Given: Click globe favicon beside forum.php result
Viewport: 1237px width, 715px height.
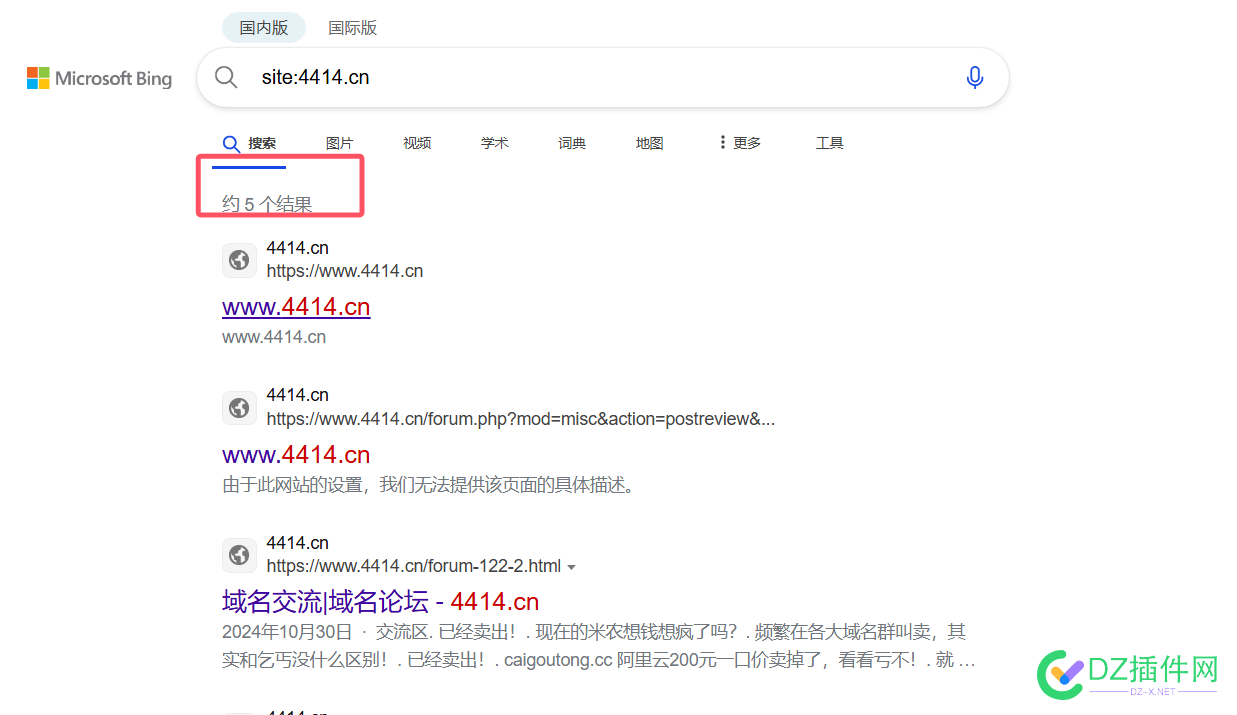Looking at the screenshot, I should point(239,408).
